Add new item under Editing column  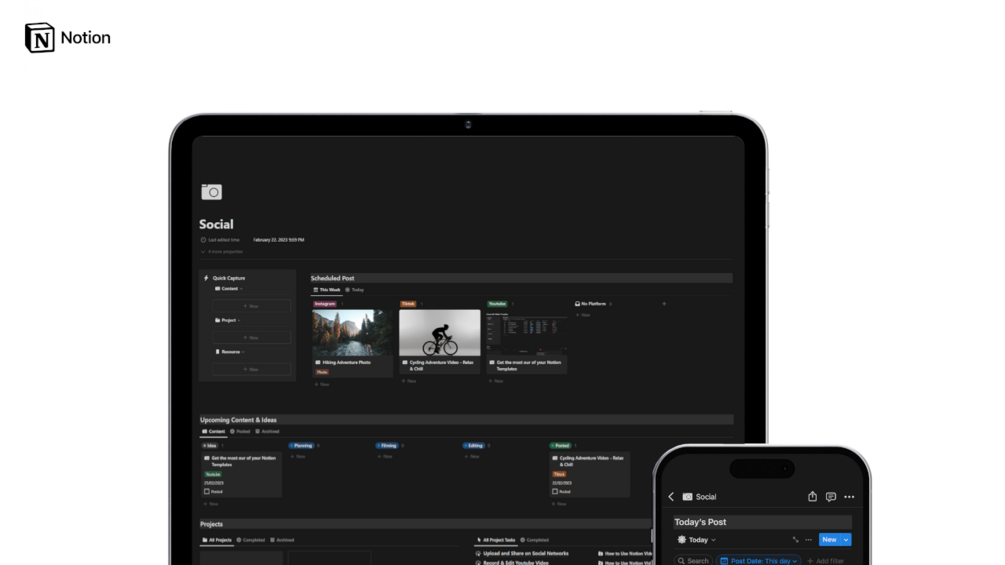471,457
